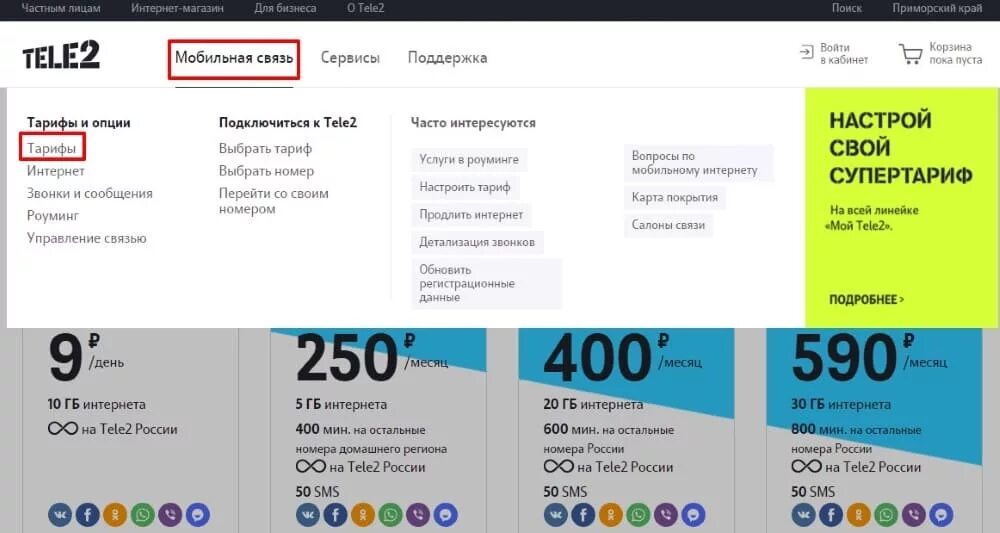Open Звонки и сообщения link

[x=90, y=193]
